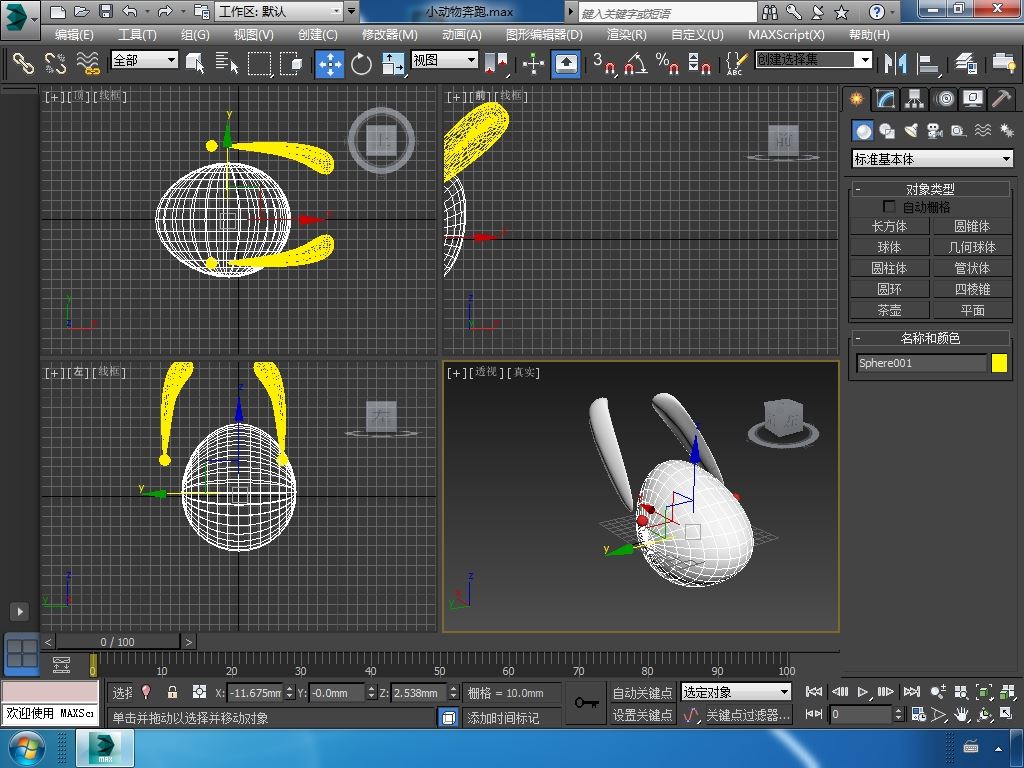The width and height of the screenshot is (1024, 768).
Task: Open the 渲染(R) menu
Action: (x=626, y=34)
